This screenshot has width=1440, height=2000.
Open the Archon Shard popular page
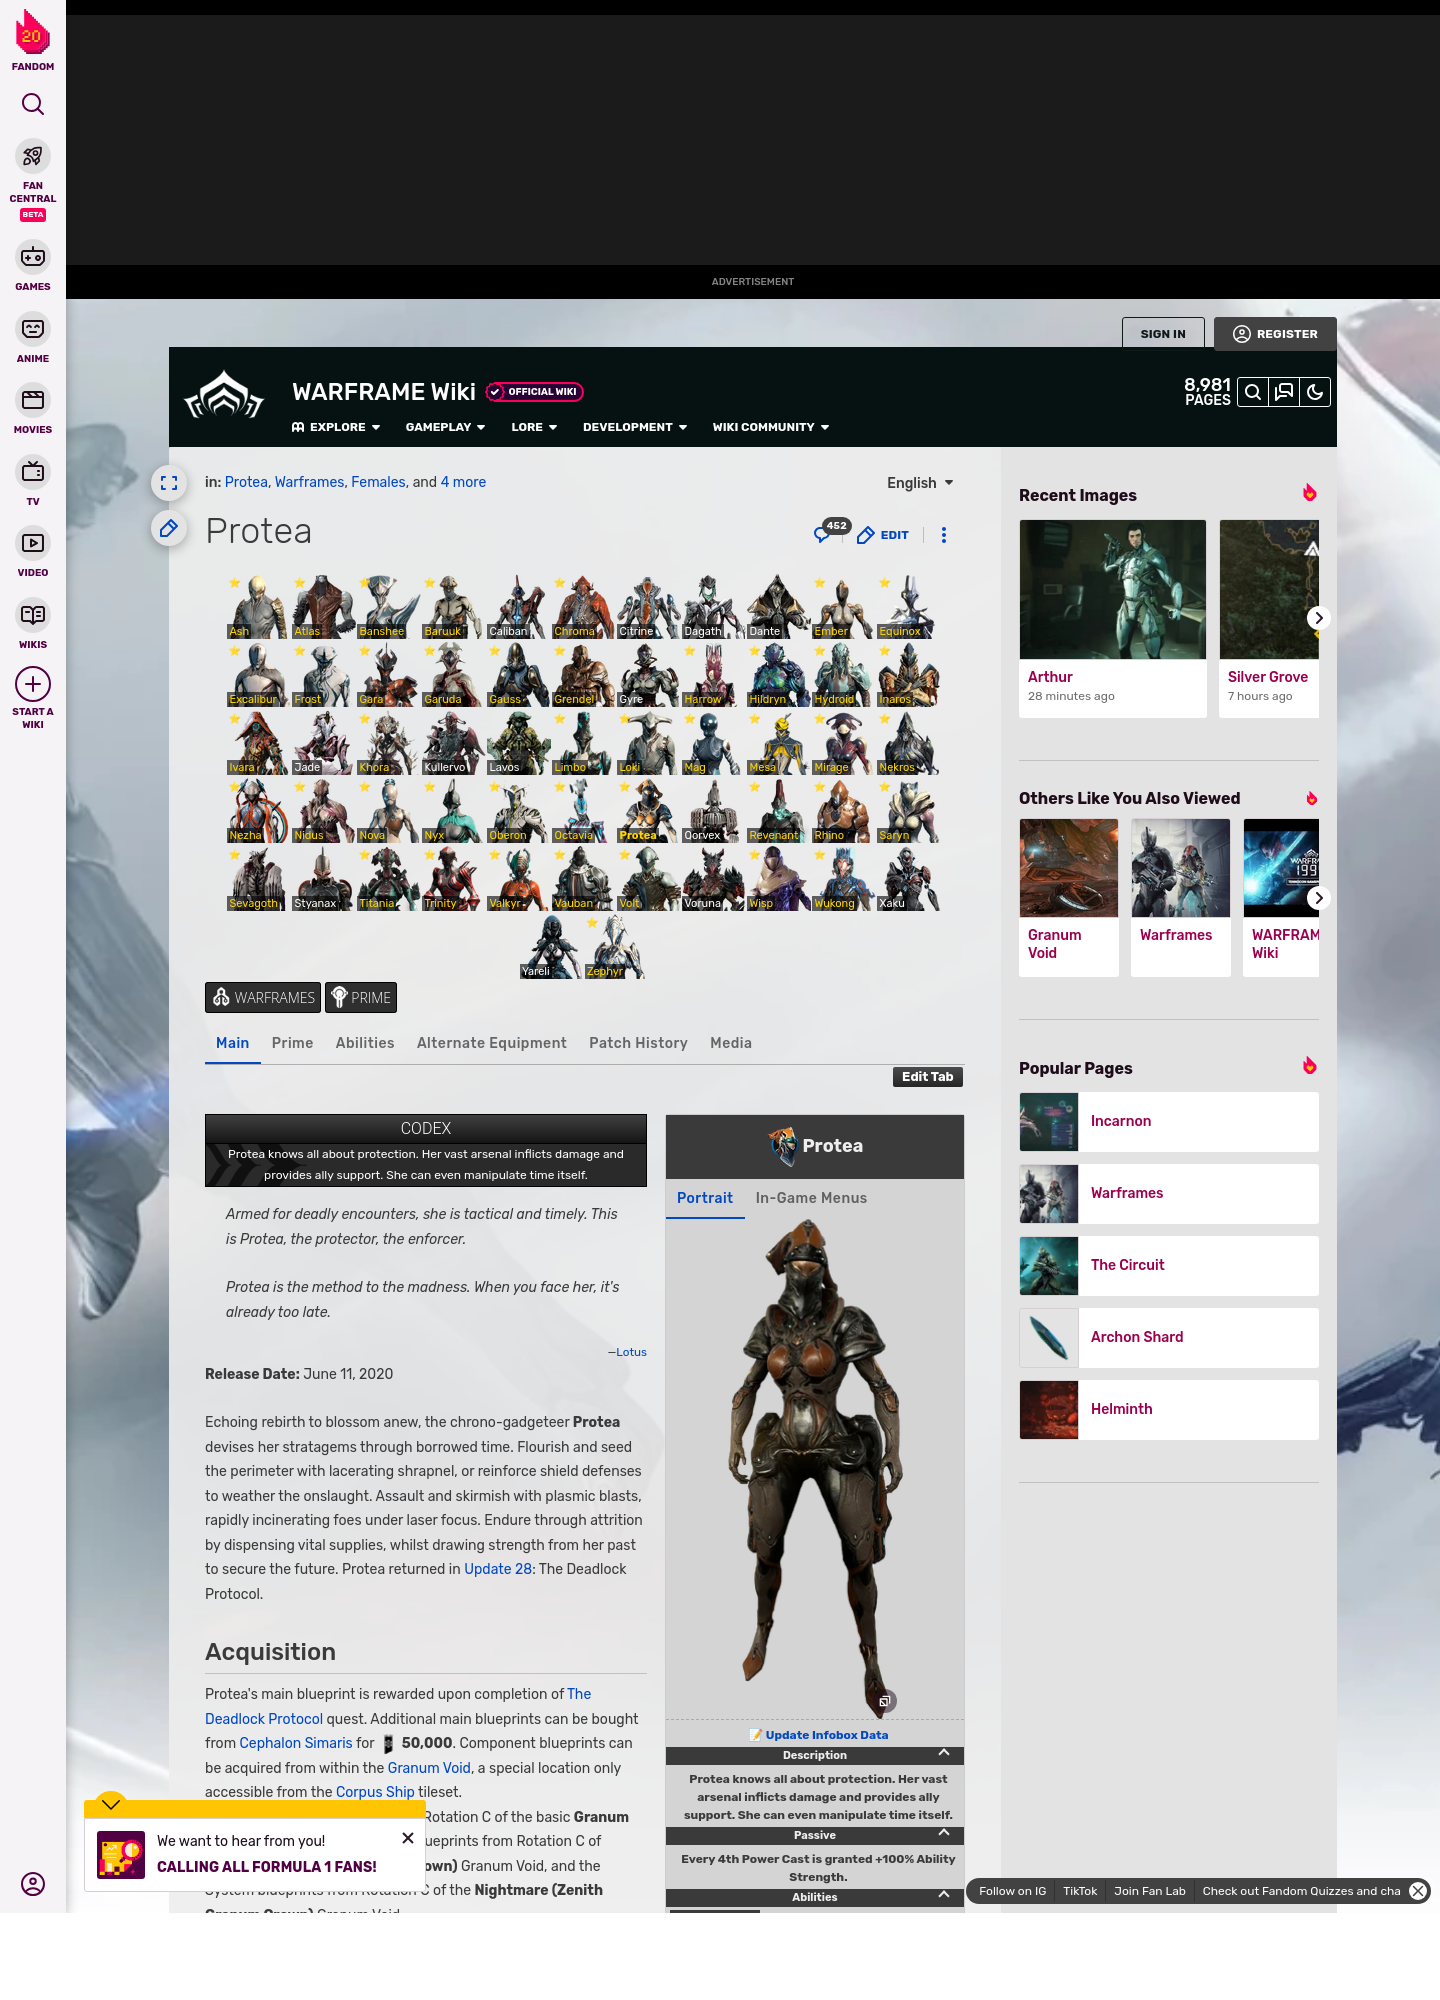click(x=1169, y=1338)
